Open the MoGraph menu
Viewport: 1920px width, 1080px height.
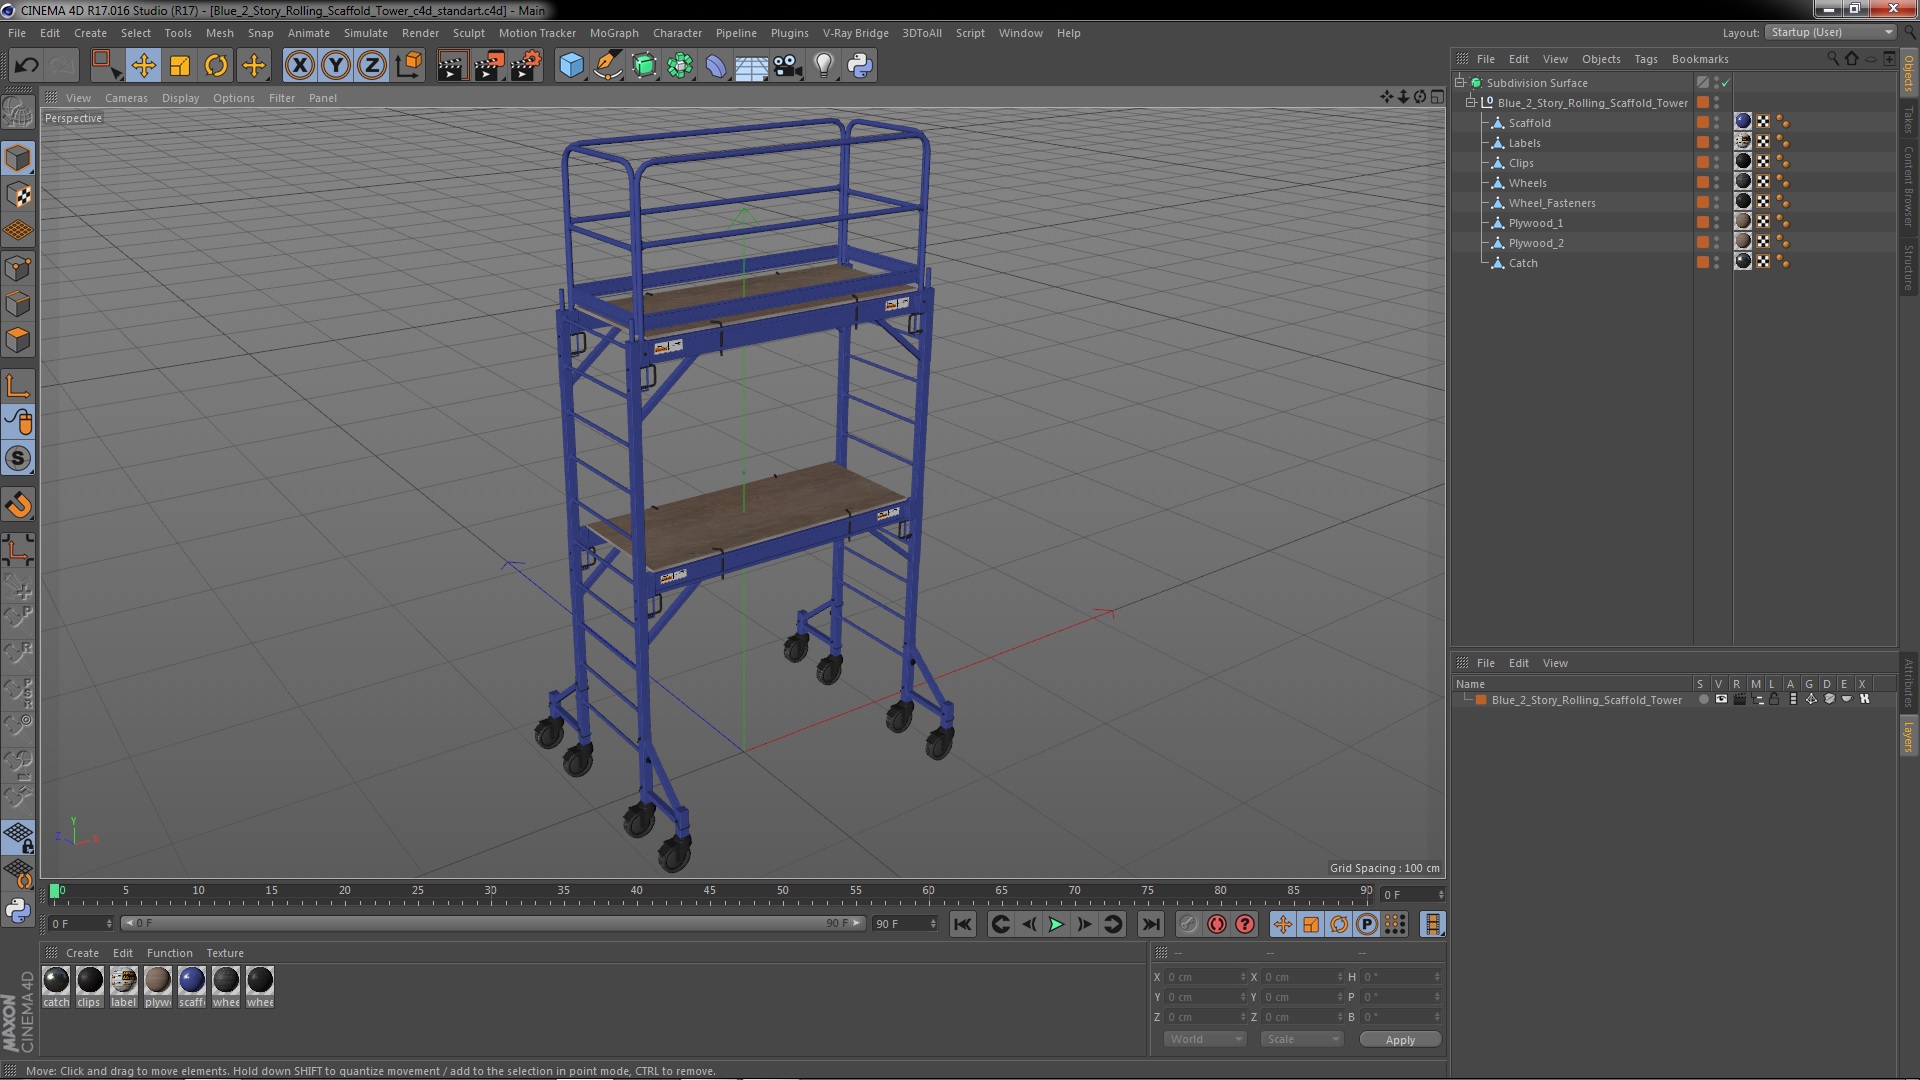[x=613, y=33]
